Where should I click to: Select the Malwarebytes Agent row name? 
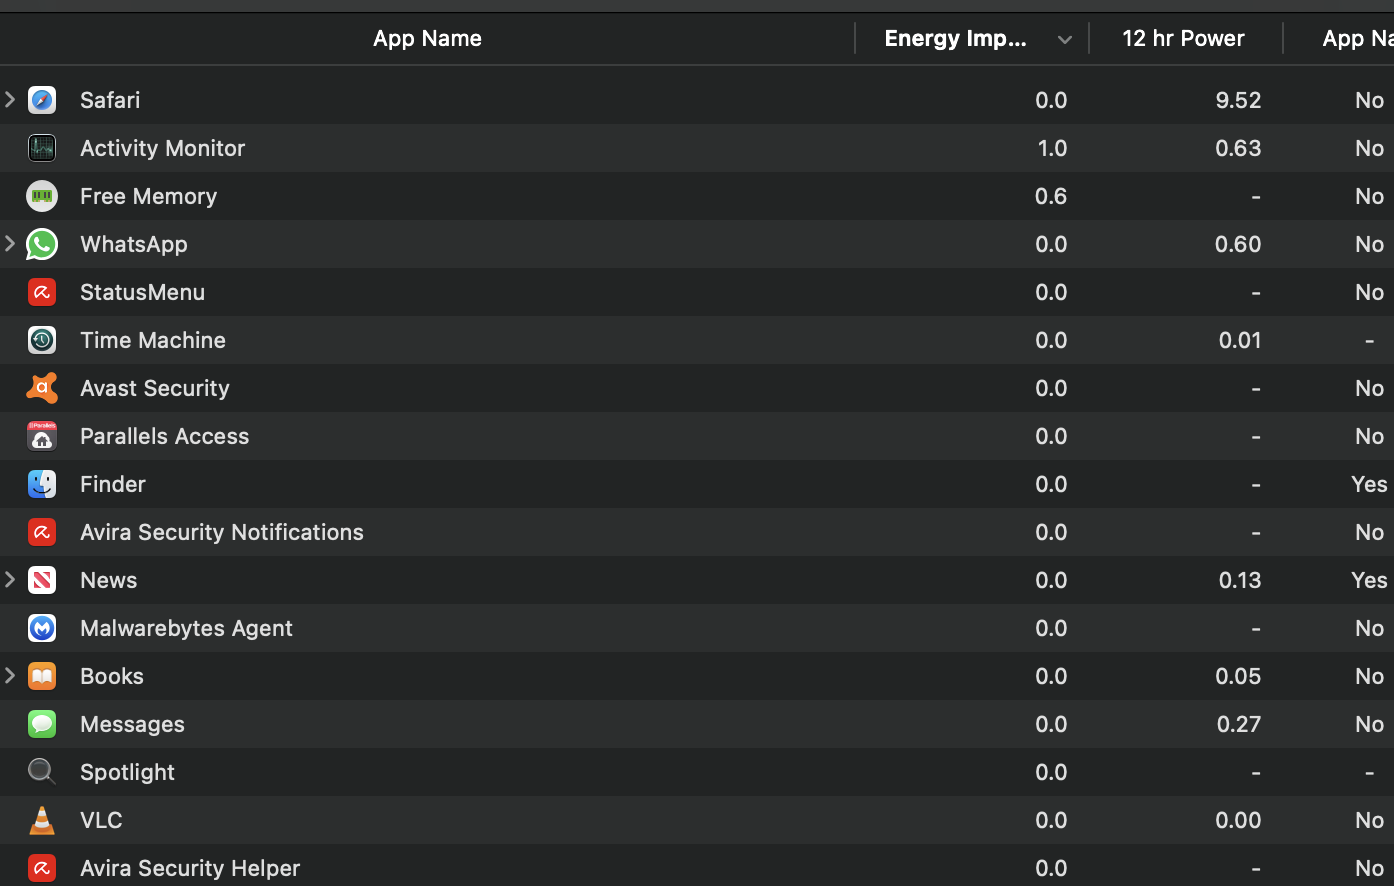[x=186, y=628]
